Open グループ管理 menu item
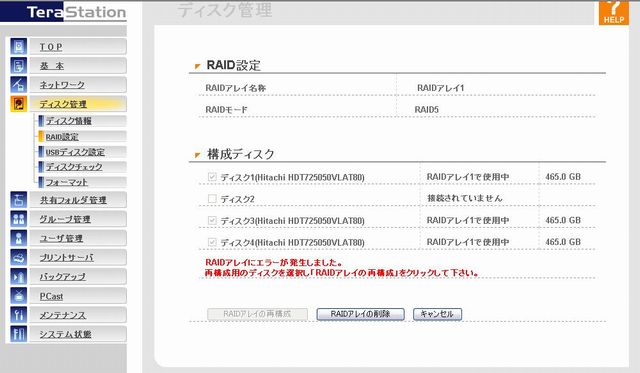The width and height of the screenshot is (640, 373). (x=78, y=219)
